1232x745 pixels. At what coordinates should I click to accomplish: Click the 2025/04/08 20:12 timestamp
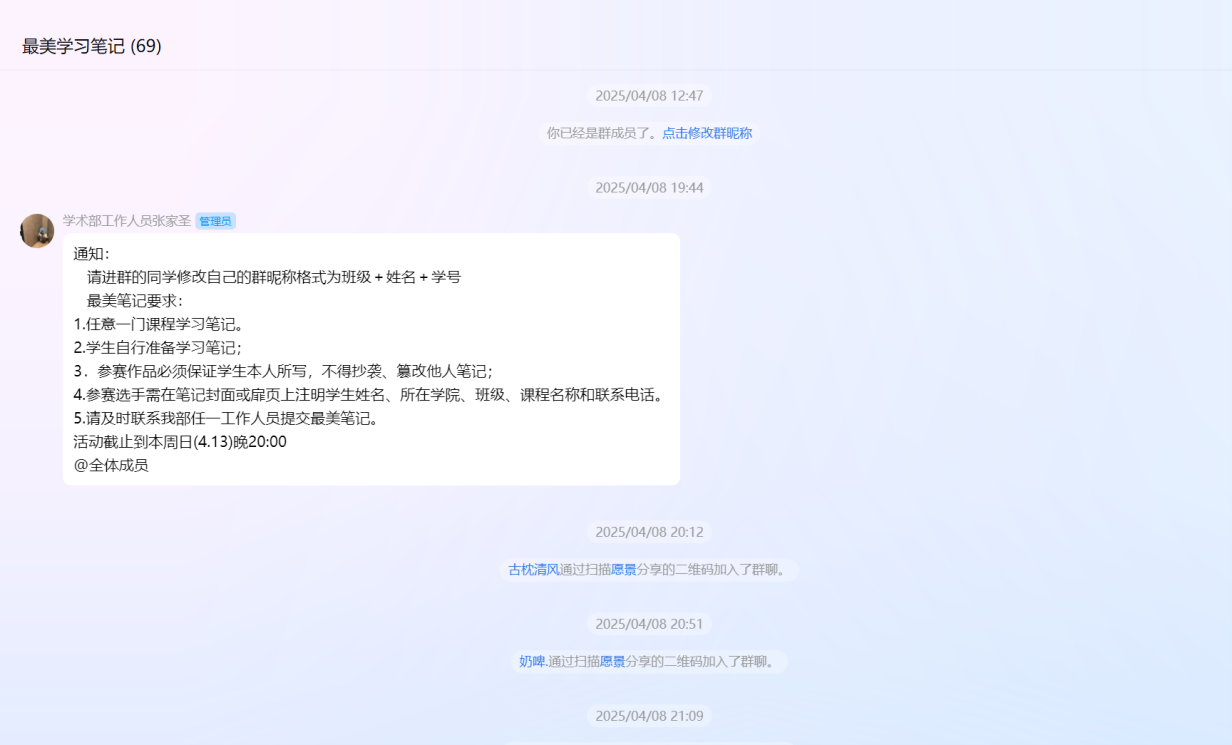(x=649, y=532)
